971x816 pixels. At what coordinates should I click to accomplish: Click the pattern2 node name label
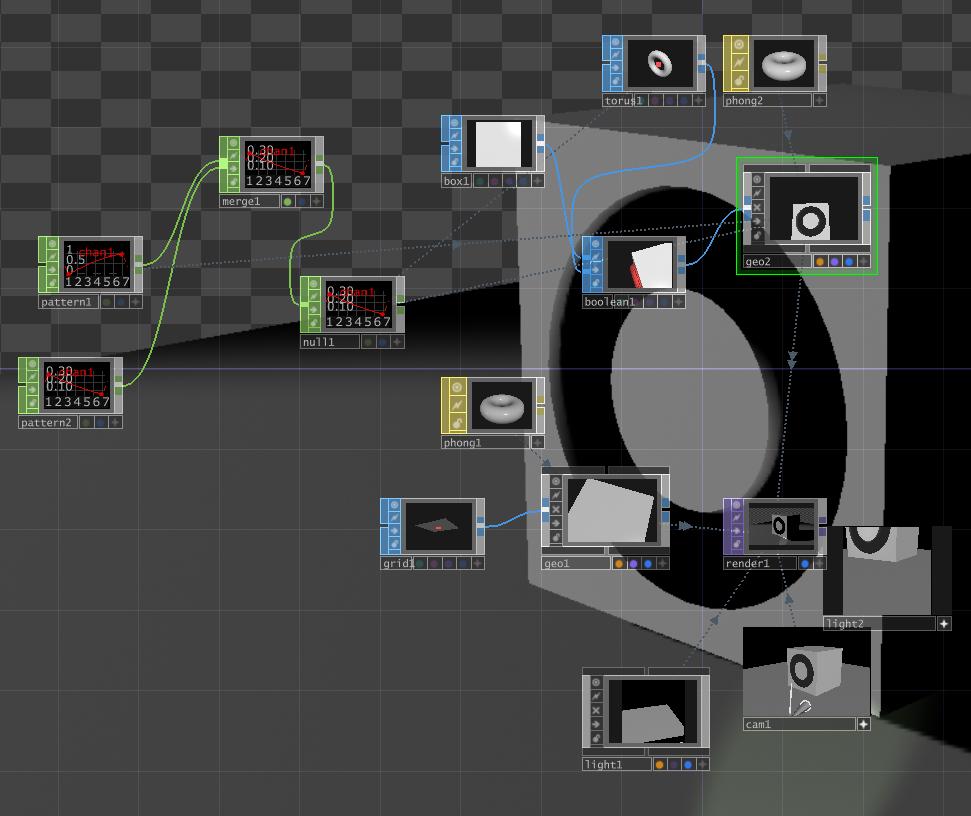(46, 422)
